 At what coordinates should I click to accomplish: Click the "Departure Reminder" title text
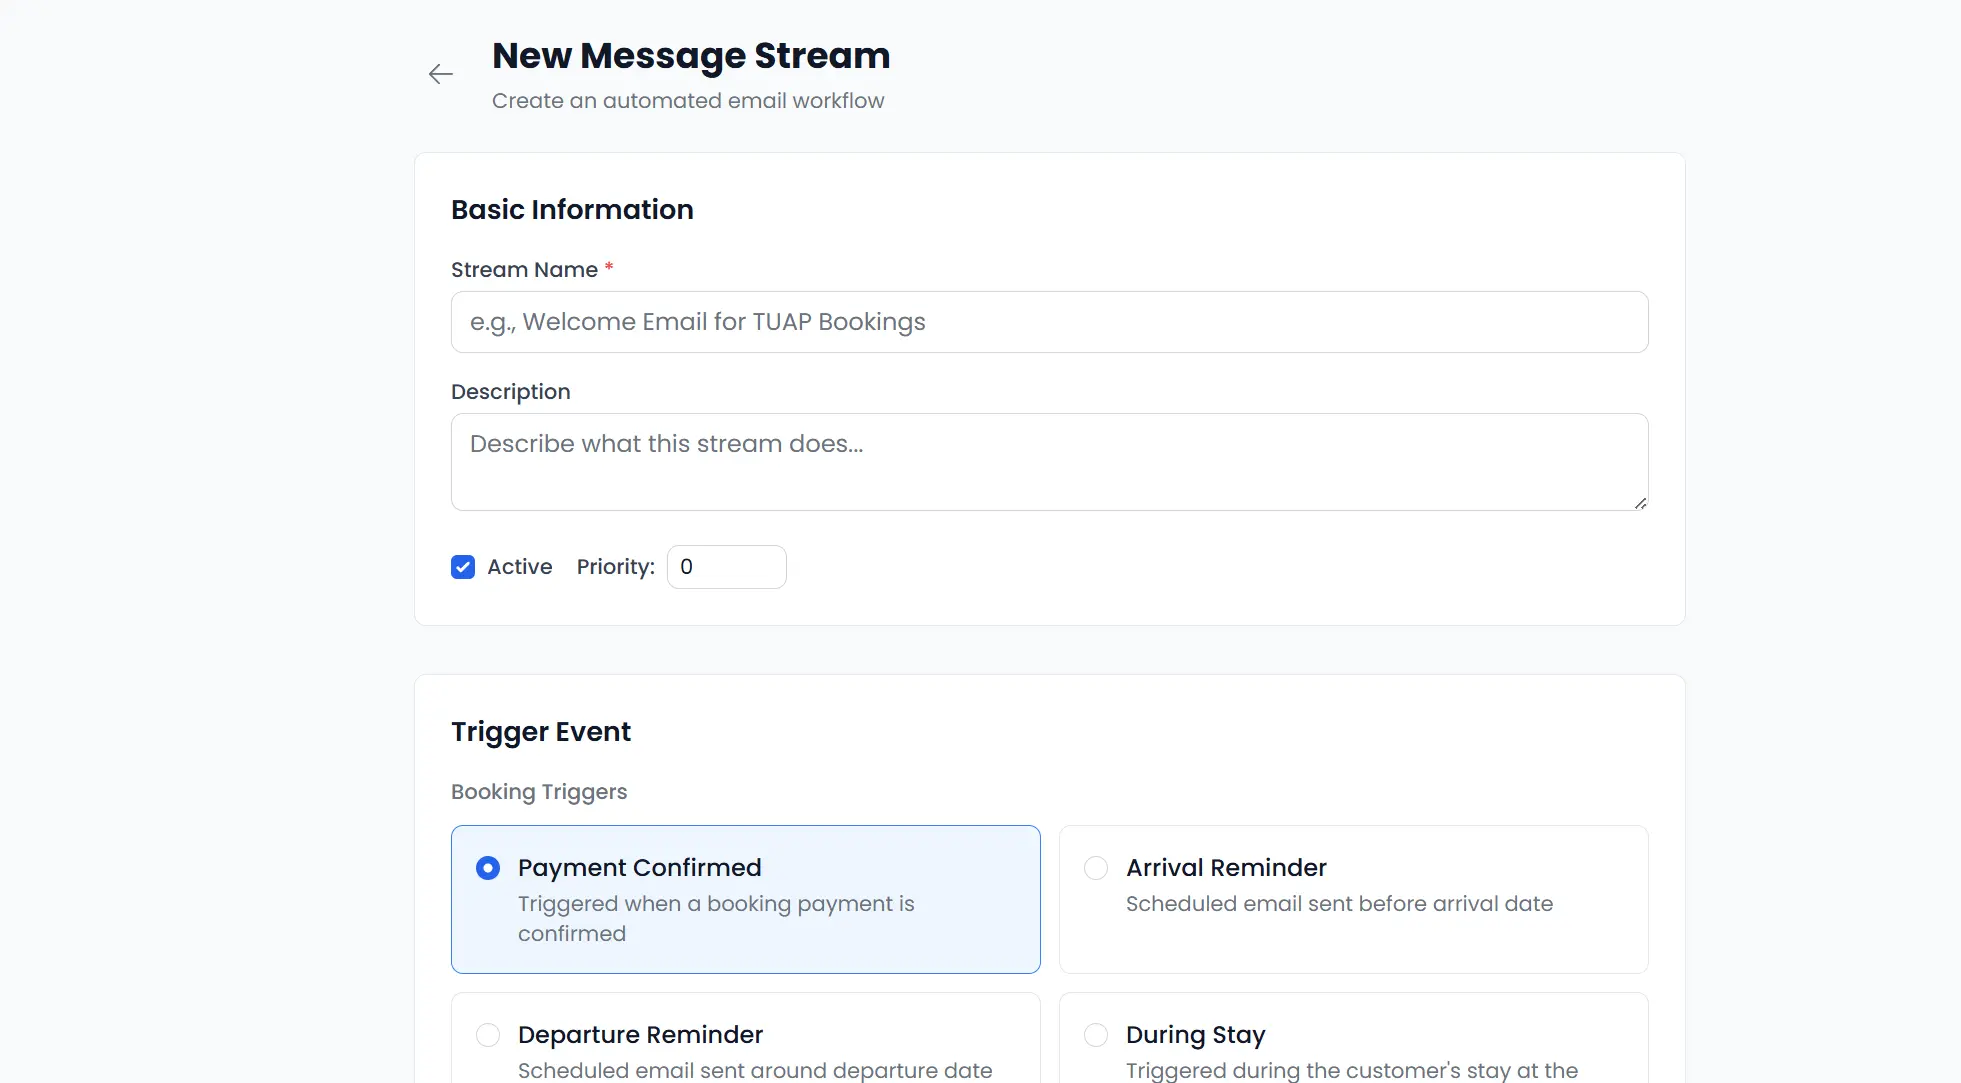click(639, 1035)
